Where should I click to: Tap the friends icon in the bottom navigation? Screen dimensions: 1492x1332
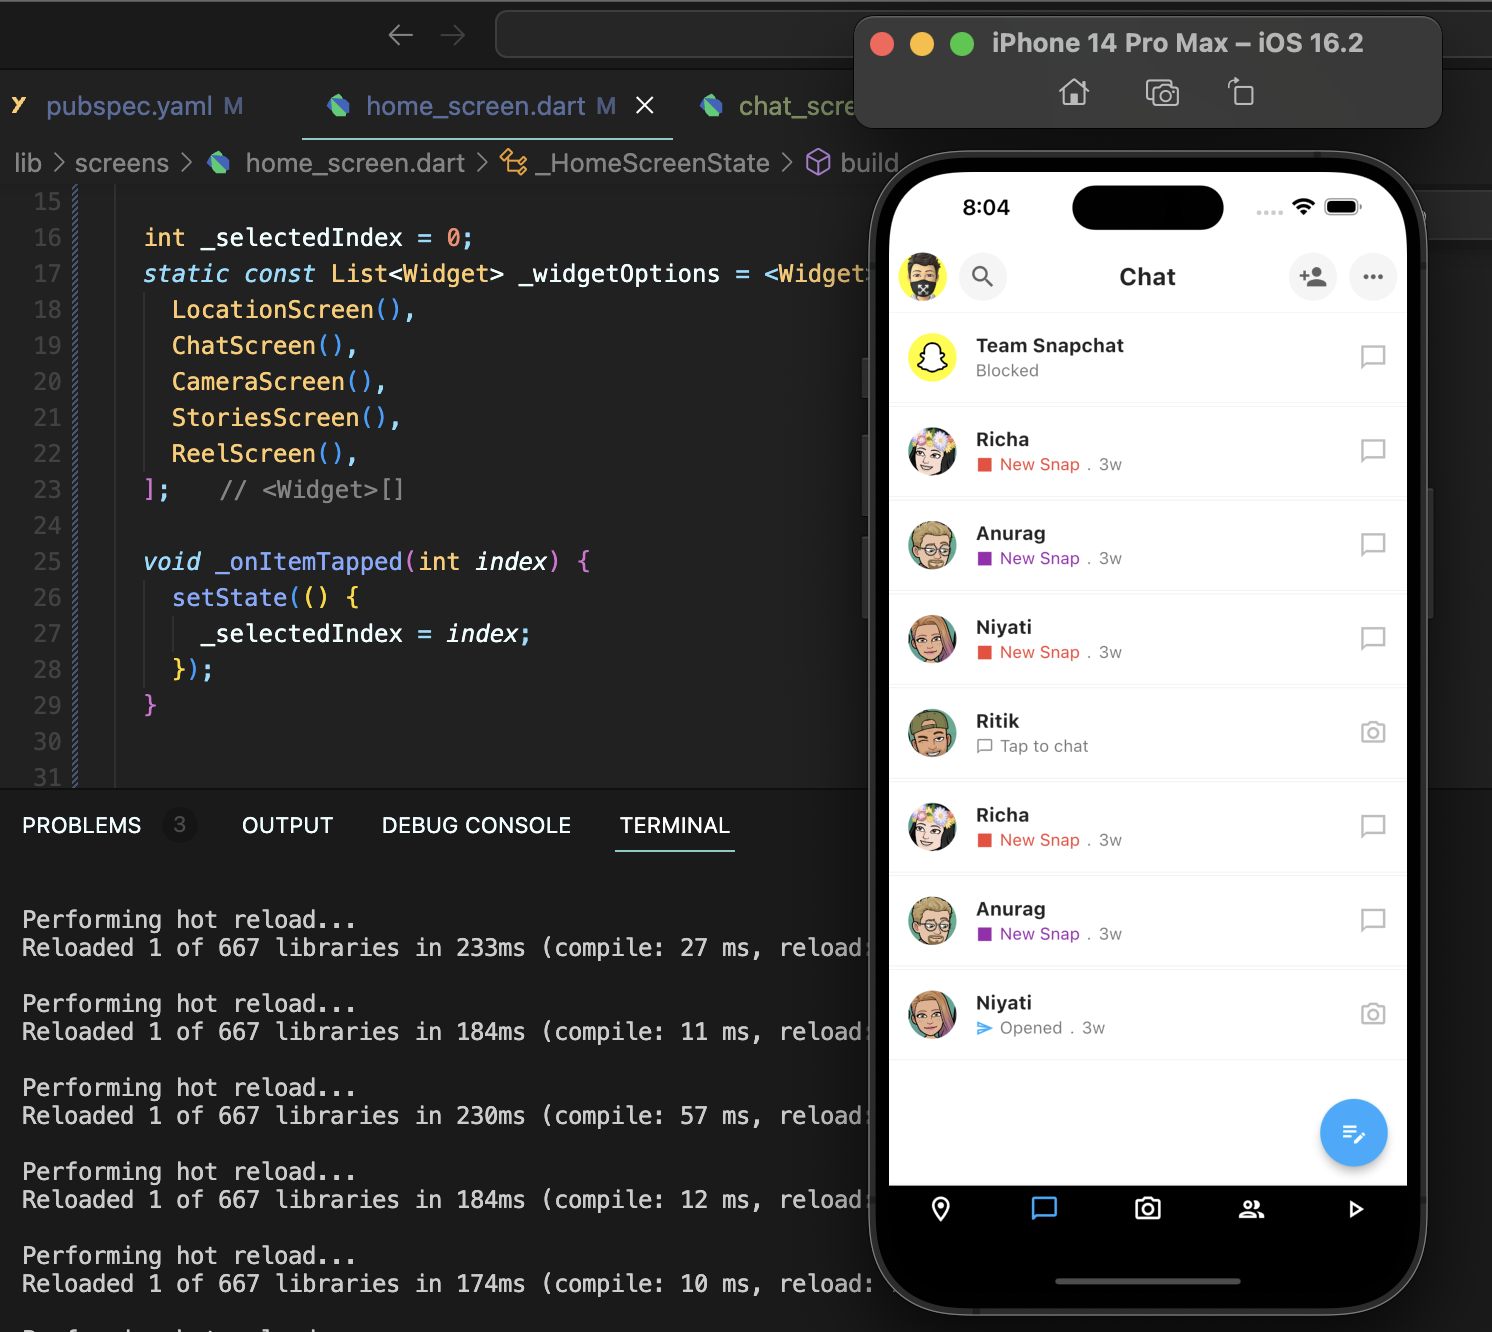tap(1251, 1208)
